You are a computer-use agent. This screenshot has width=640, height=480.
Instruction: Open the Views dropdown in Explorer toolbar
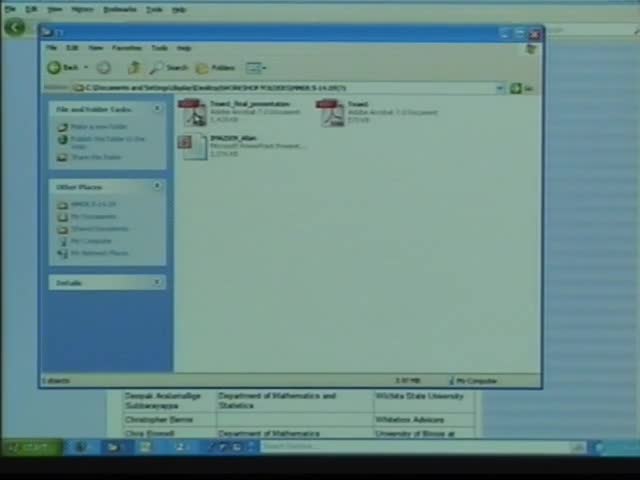256,68
